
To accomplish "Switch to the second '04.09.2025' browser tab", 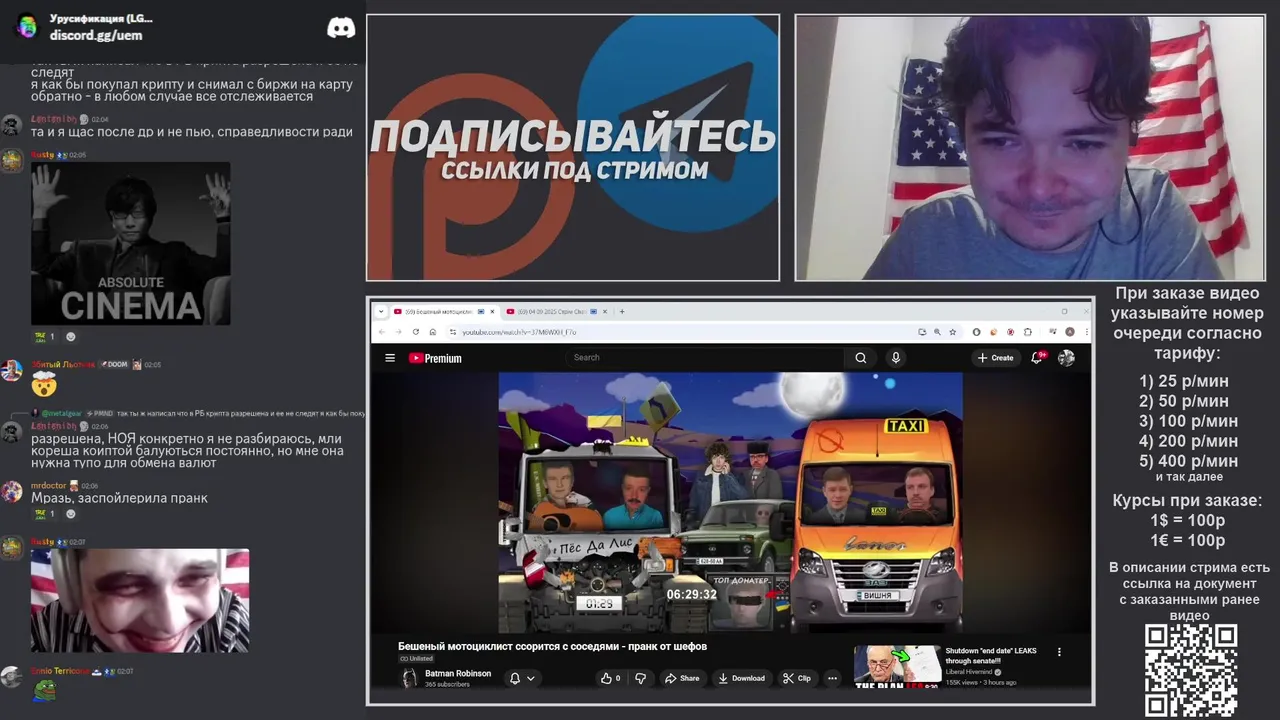I will [x=555, y=311].
